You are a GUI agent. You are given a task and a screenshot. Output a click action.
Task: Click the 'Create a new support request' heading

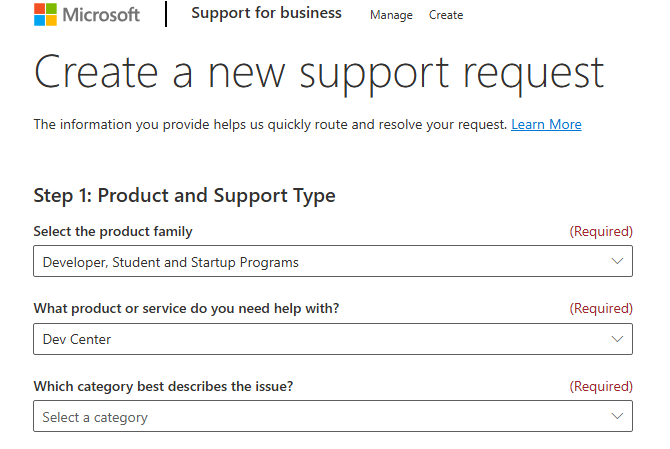(x=319, y=73)
